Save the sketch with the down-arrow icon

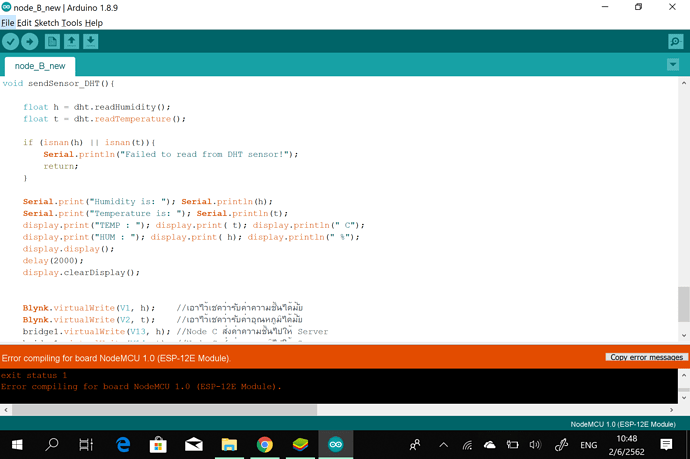click(x=91, y=42)
